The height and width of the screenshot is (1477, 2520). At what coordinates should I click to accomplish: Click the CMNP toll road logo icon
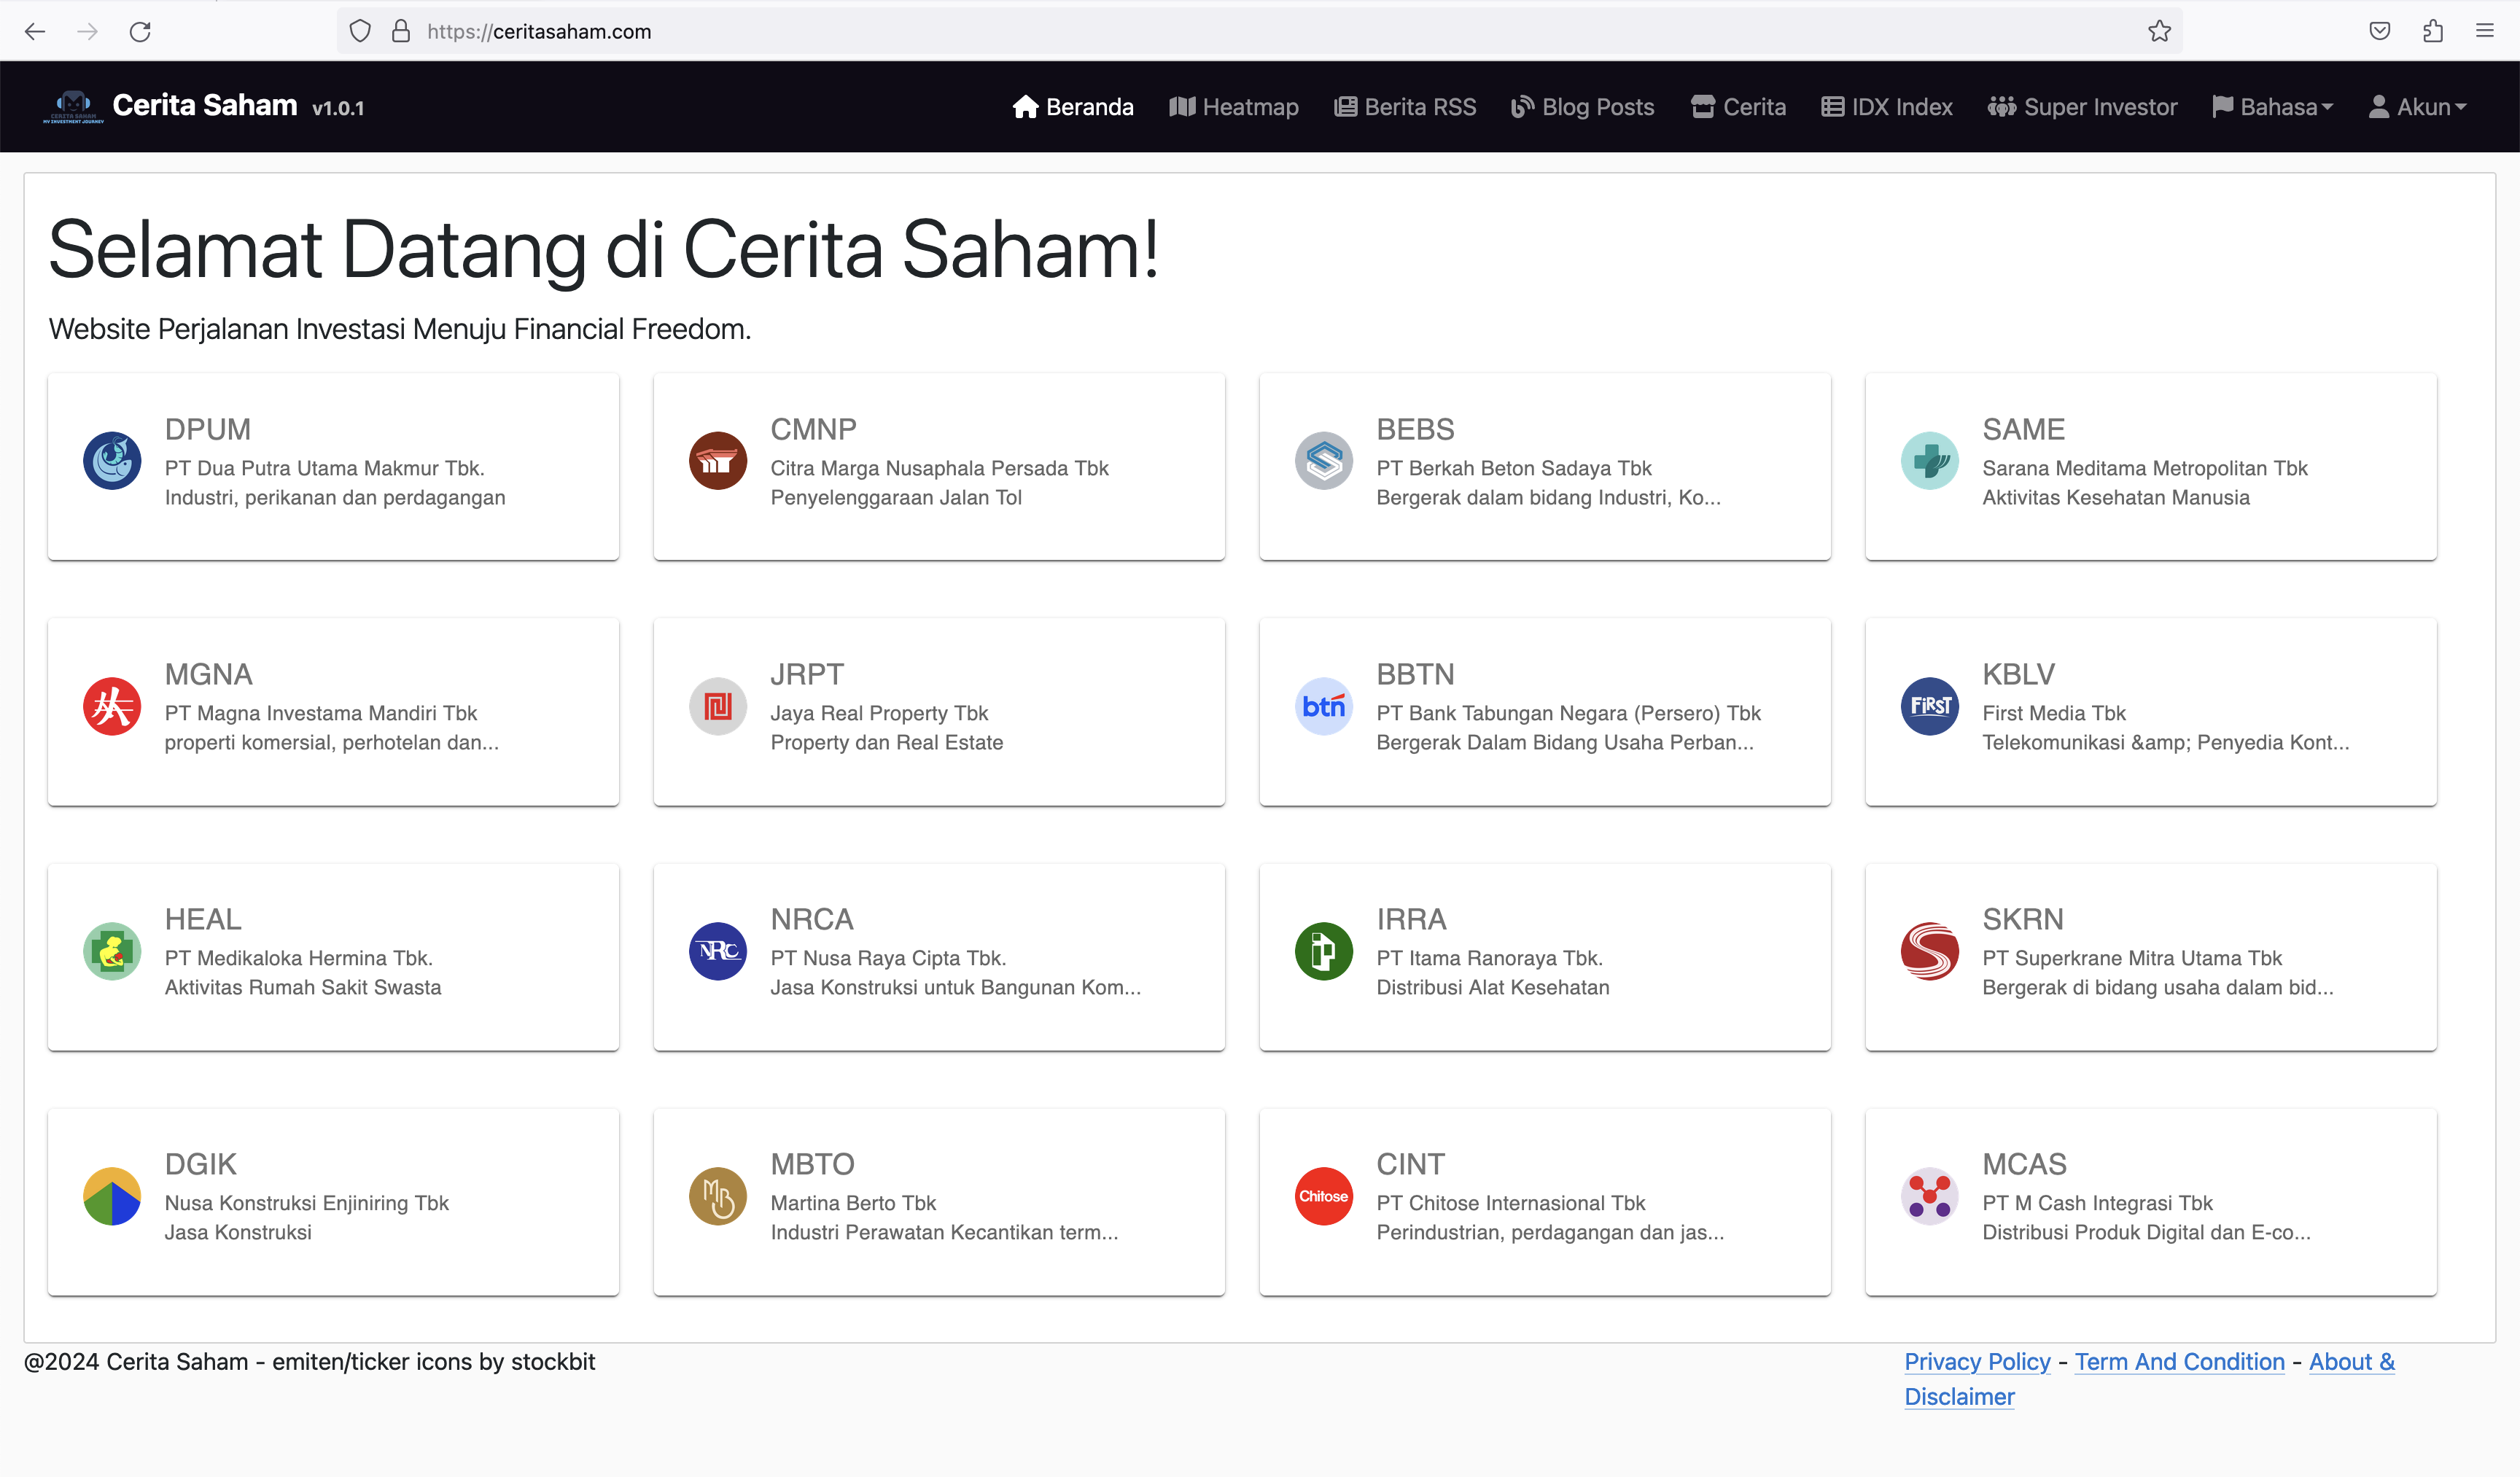718,461
